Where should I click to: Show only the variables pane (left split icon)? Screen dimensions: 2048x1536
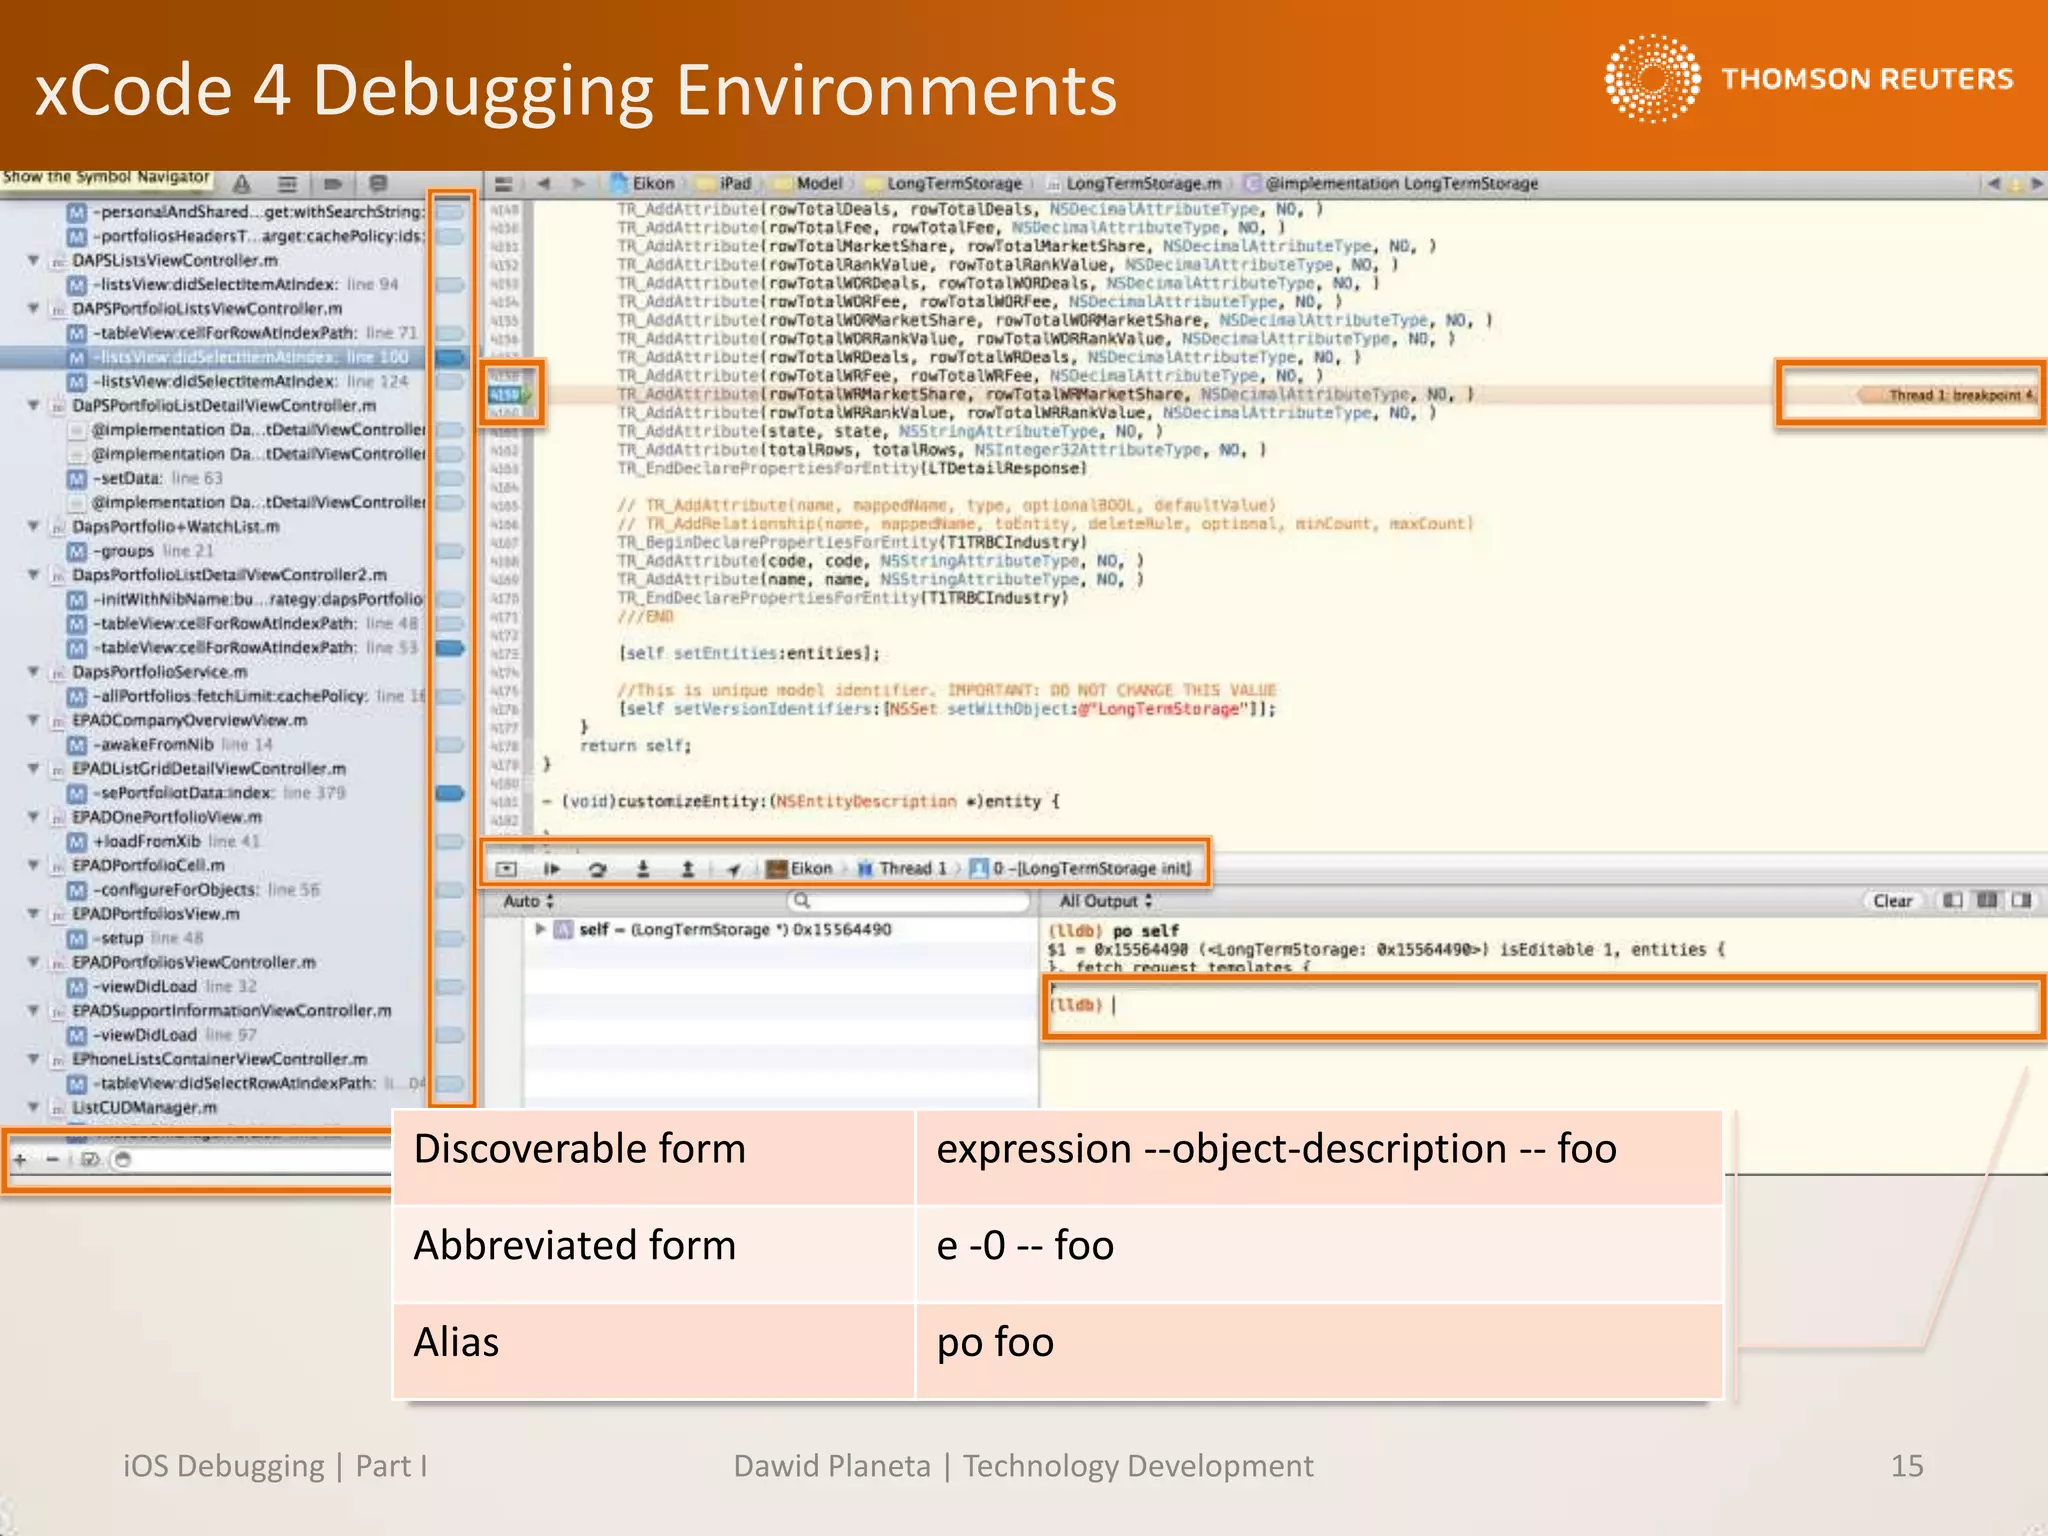click(x=1952, y=901)
